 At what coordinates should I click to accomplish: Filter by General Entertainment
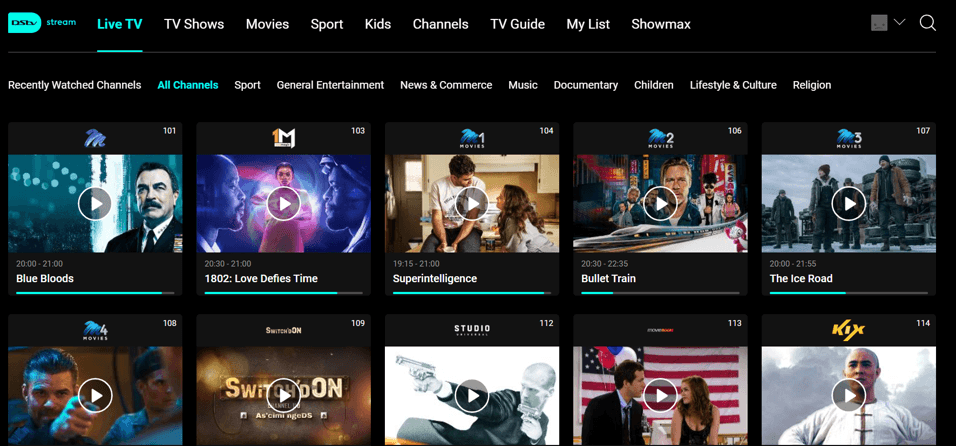(330, 85)
